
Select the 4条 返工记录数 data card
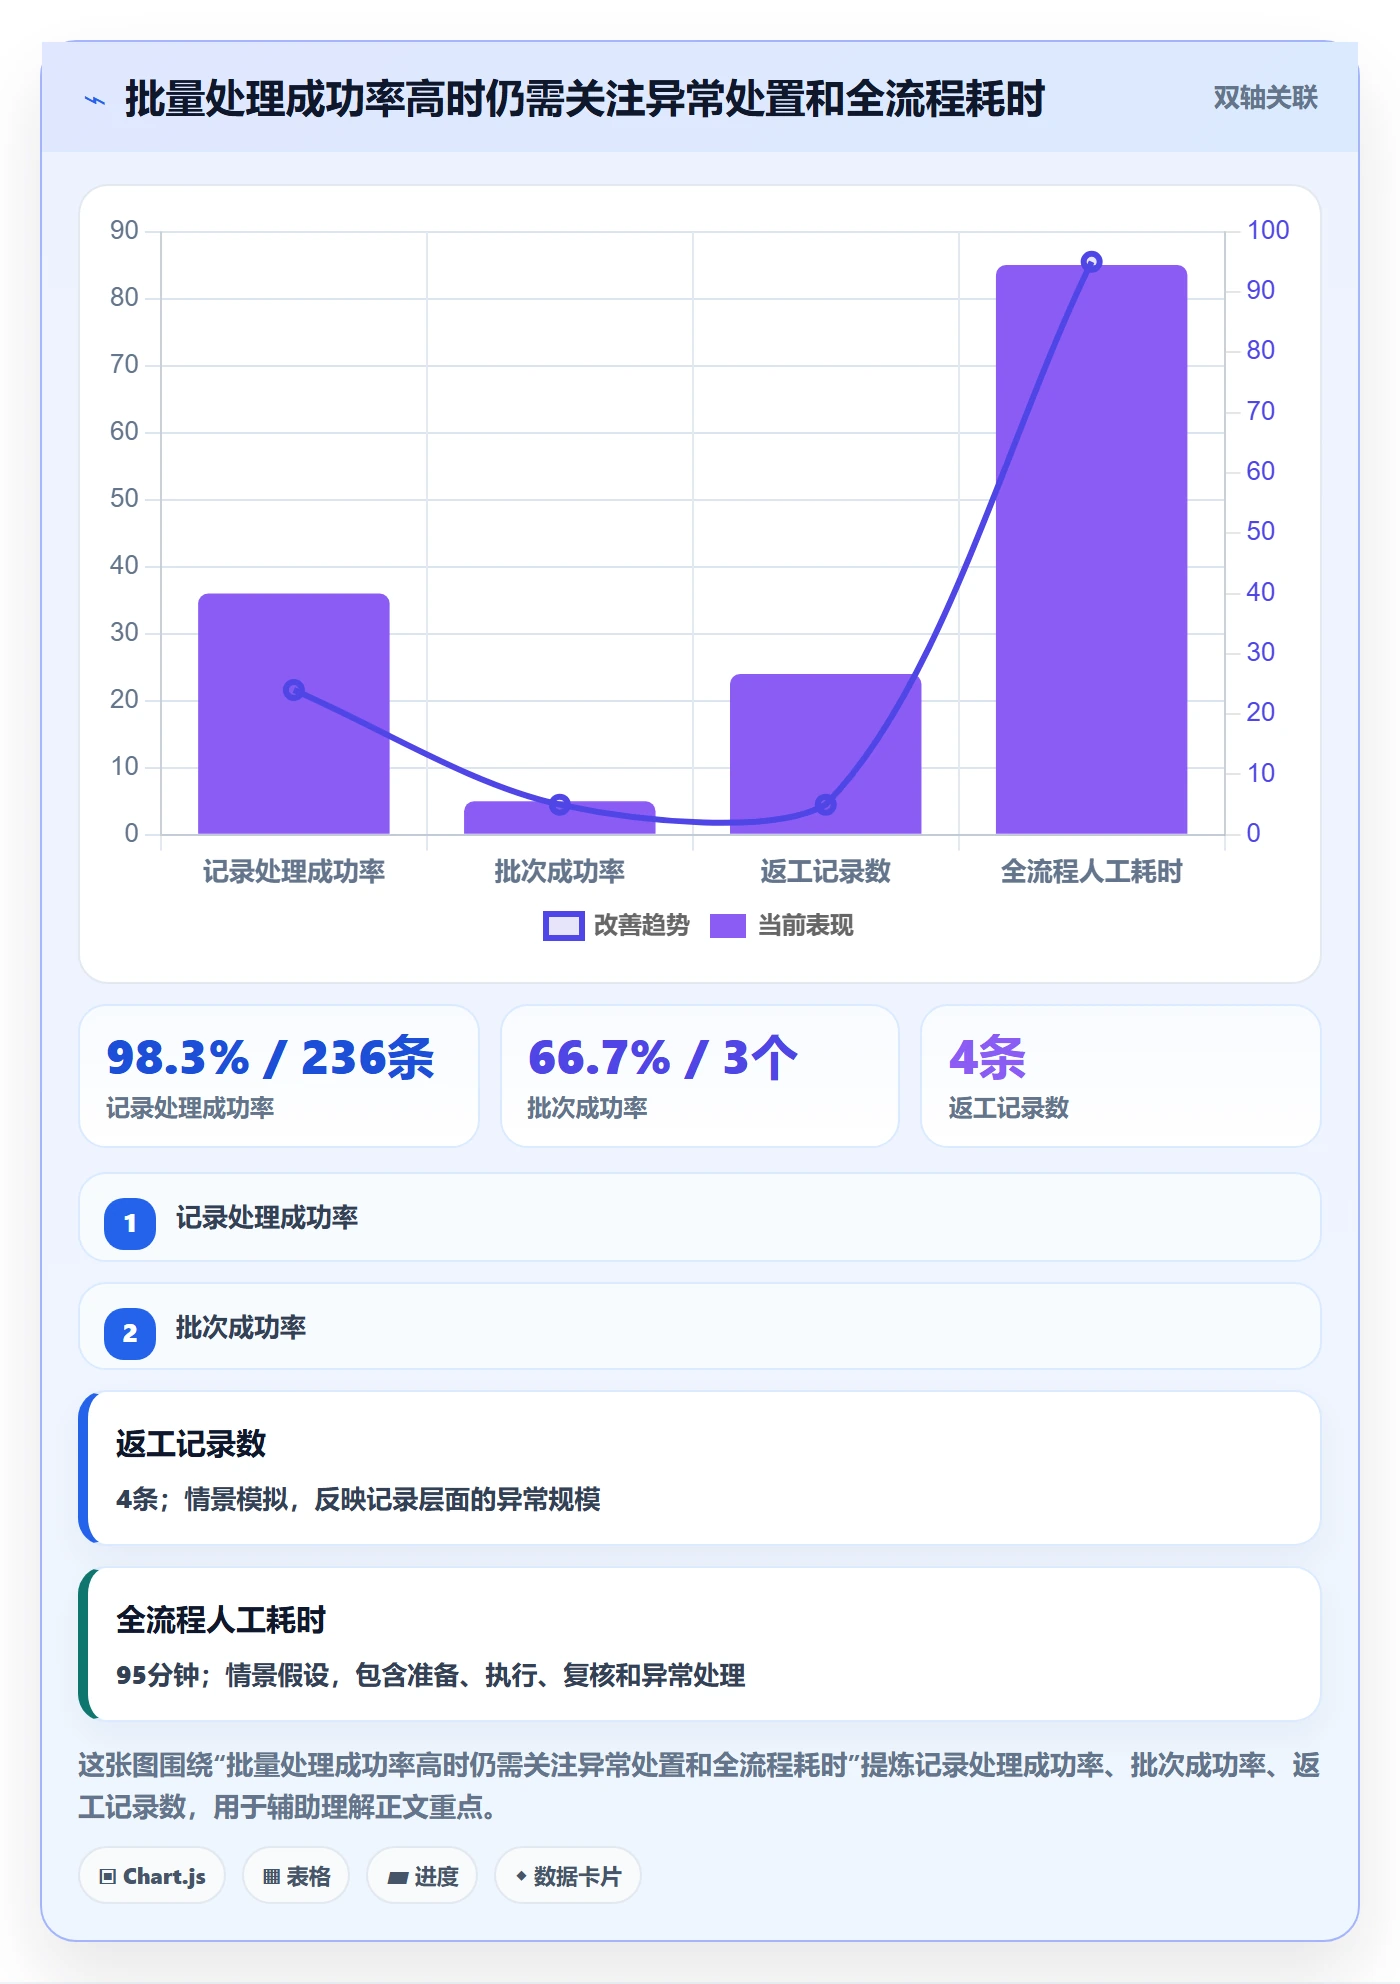pos(1121,1076)
